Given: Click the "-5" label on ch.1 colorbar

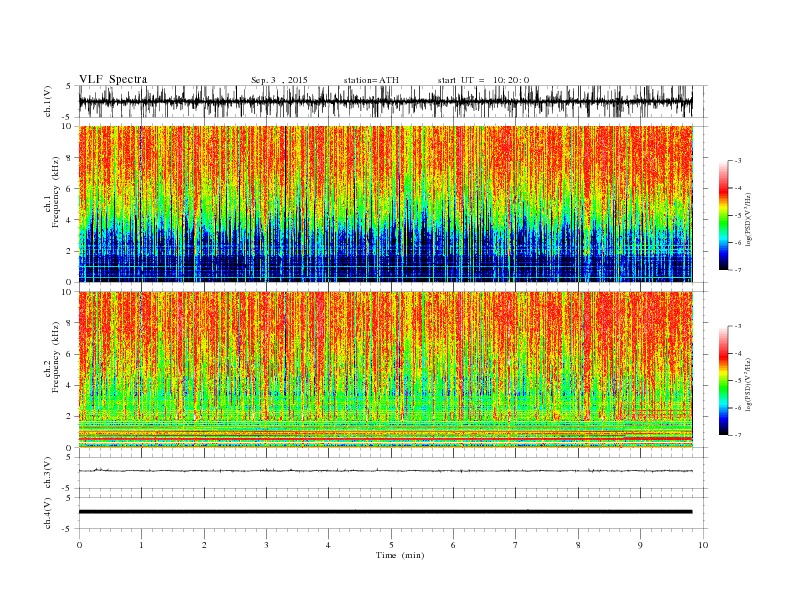Looking at the screenshot, I should pyautogui.click(x=737, y=216).
